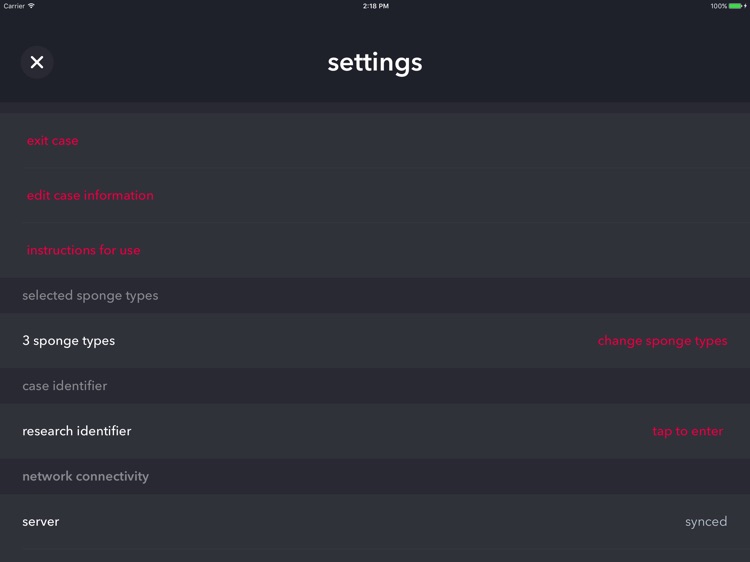Screen dimensions: 750x562
Task: Click the green battery icon
Action: pyautogui.click(x=735, y=6)
